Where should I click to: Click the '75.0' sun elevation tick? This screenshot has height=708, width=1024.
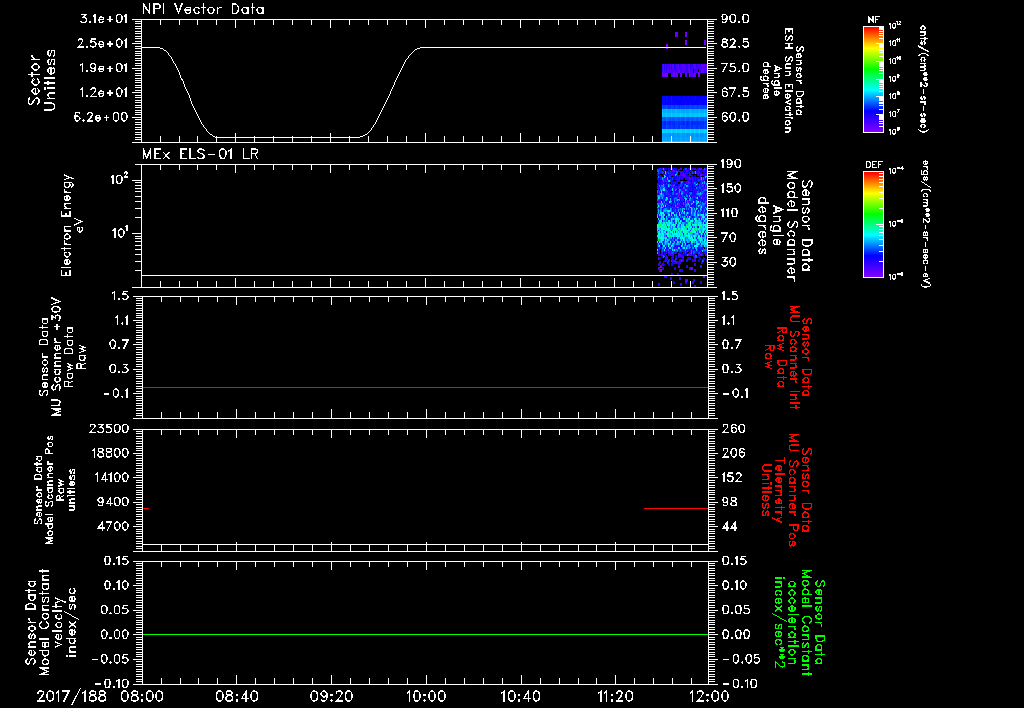pyautogui.click(x=735, y=68)
